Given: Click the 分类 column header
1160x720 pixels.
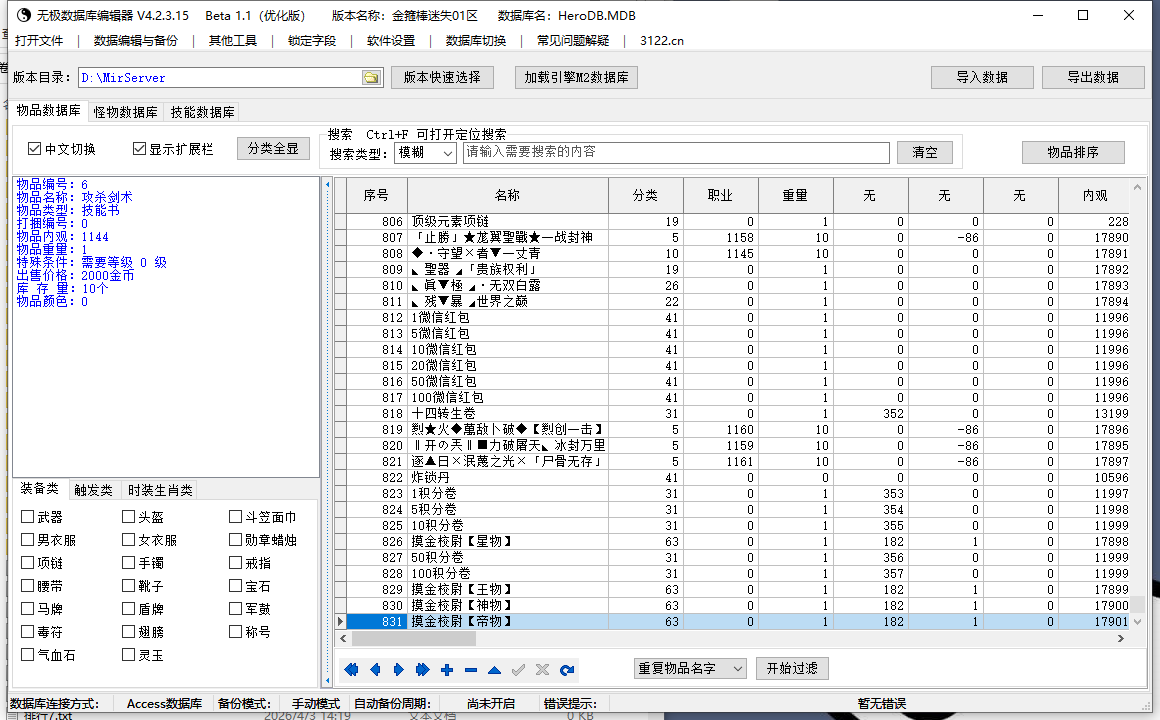Looking at the screenshot, I should [x=645, y=195].
